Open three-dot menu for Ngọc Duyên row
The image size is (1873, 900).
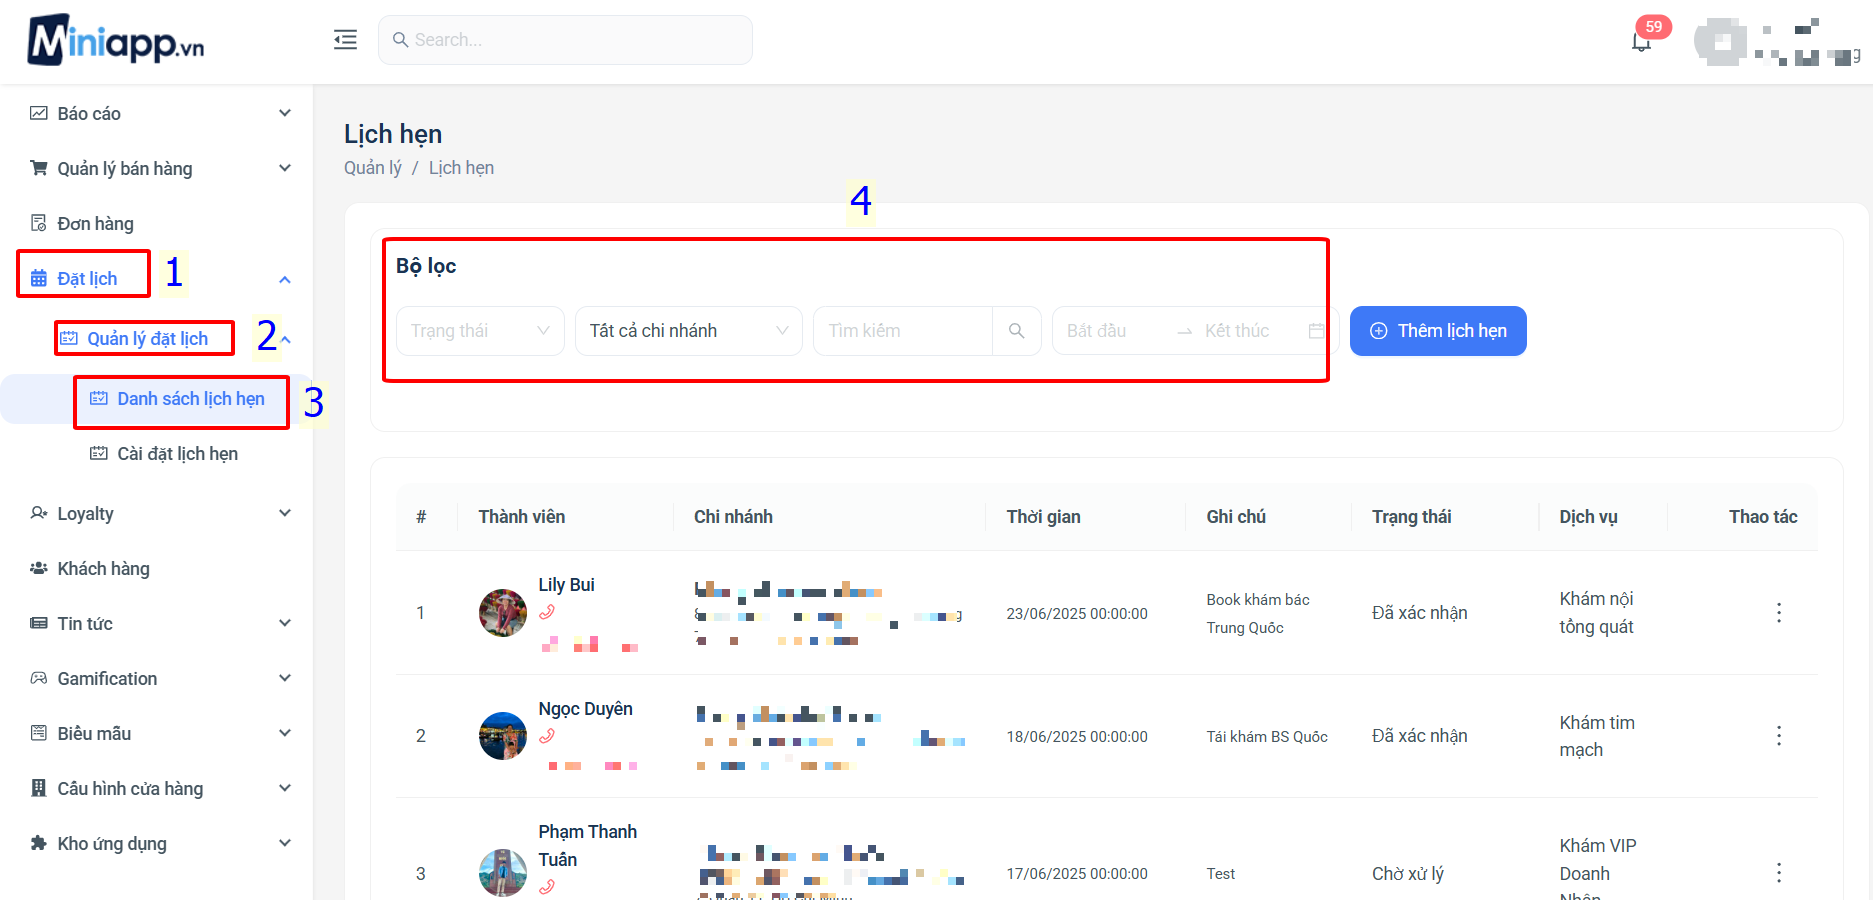point(1778,736)
